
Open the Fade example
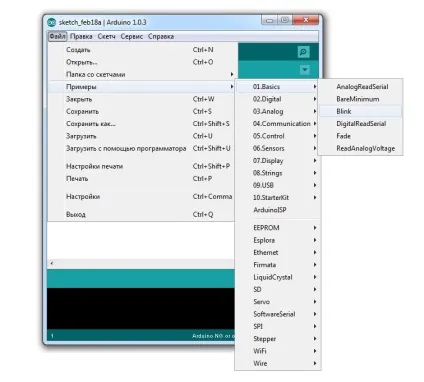(360, 136)
